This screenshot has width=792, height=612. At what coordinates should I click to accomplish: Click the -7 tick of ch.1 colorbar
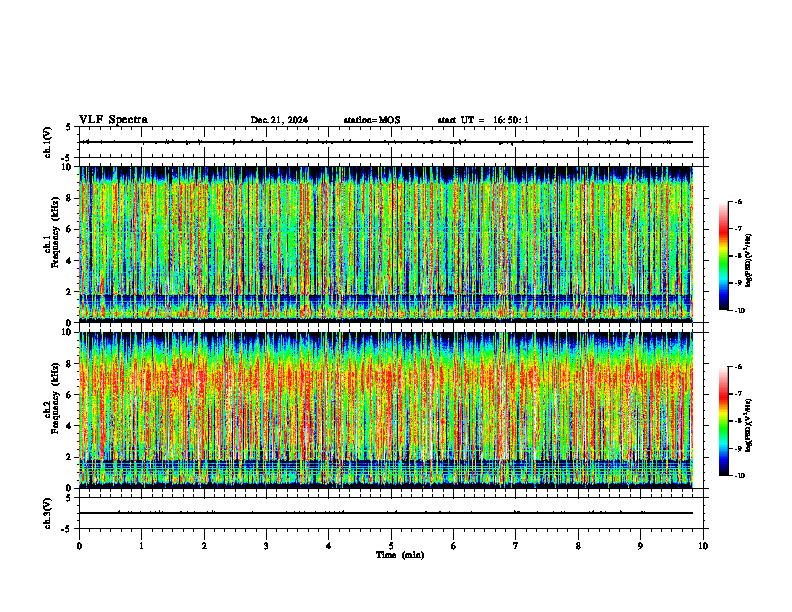tap(738, 229)
